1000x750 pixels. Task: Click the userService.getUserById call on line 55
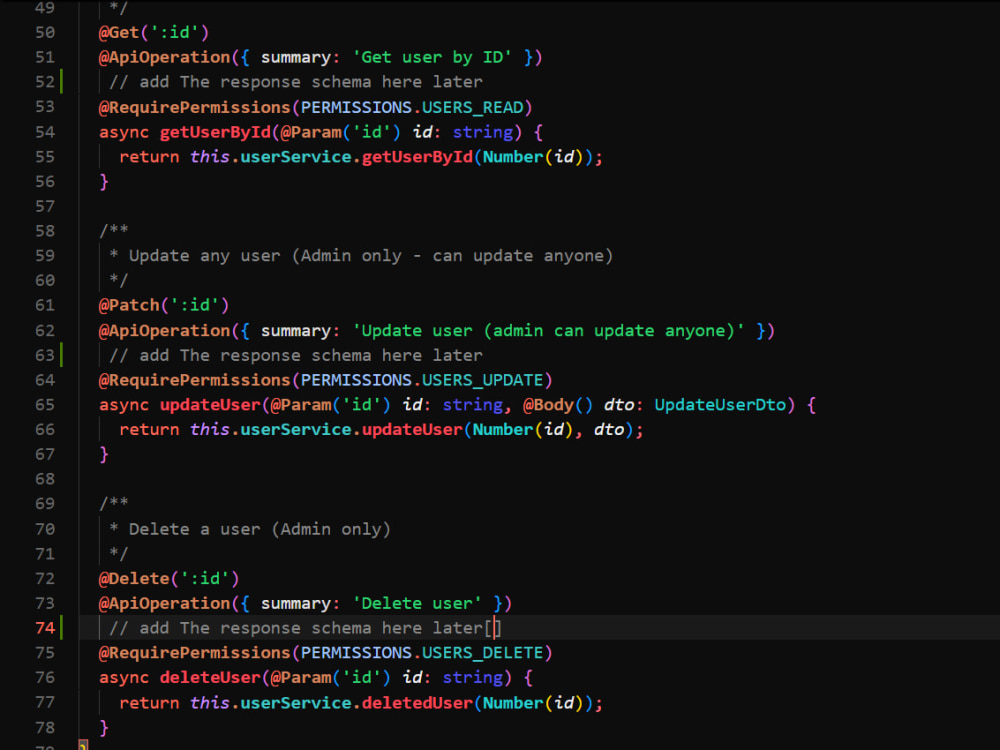click(357, 157)
